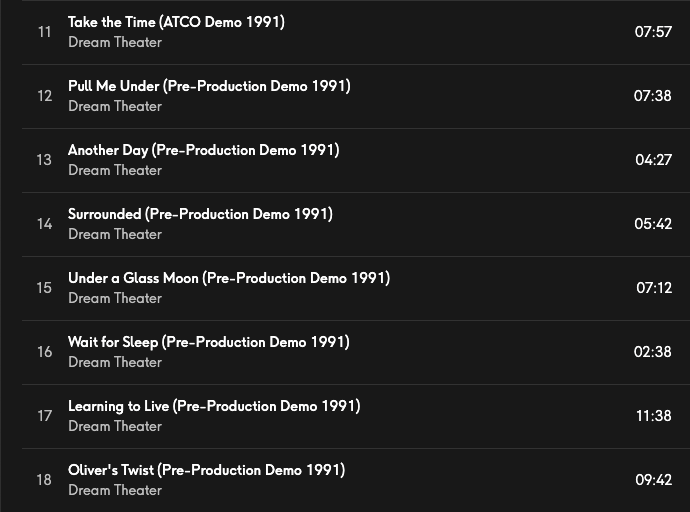This screenshot has width=690, height=512.
Task: Click Dream Theater artist beneath Surrounded
Action: point(115,234)
